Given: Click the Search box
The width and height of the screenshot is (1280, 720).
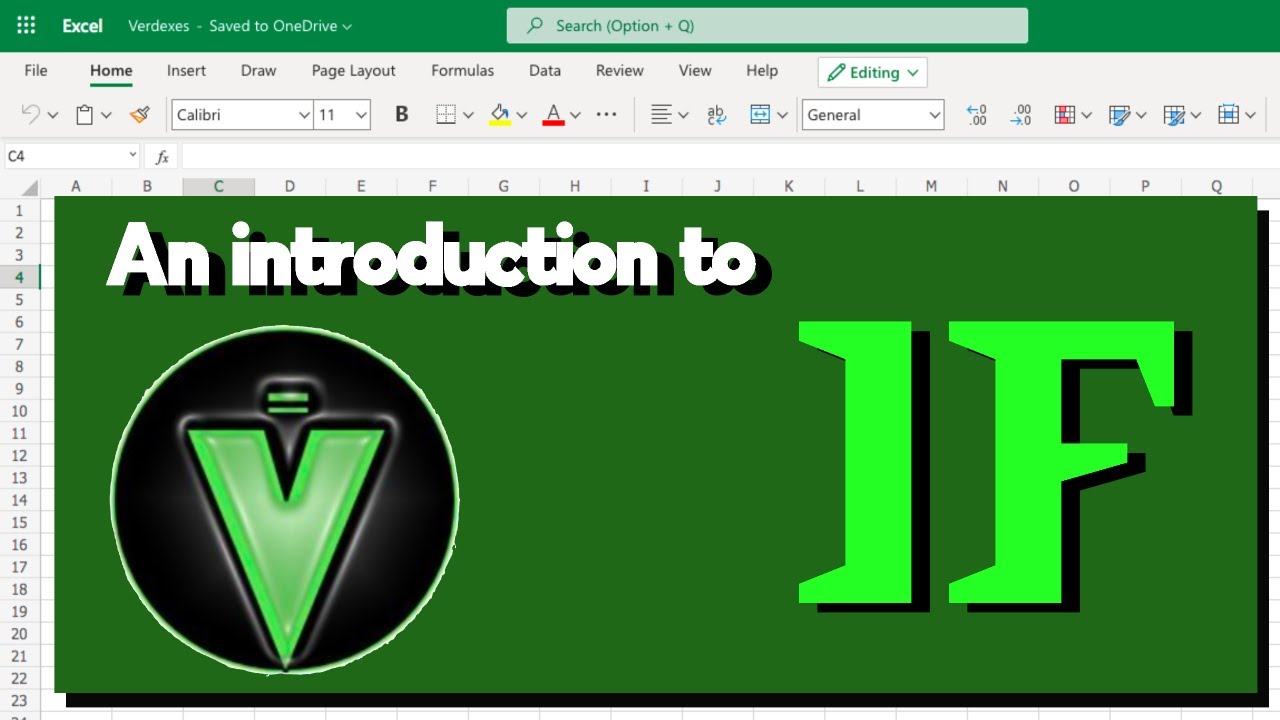Looking at the screenshot, I should 767,26.
